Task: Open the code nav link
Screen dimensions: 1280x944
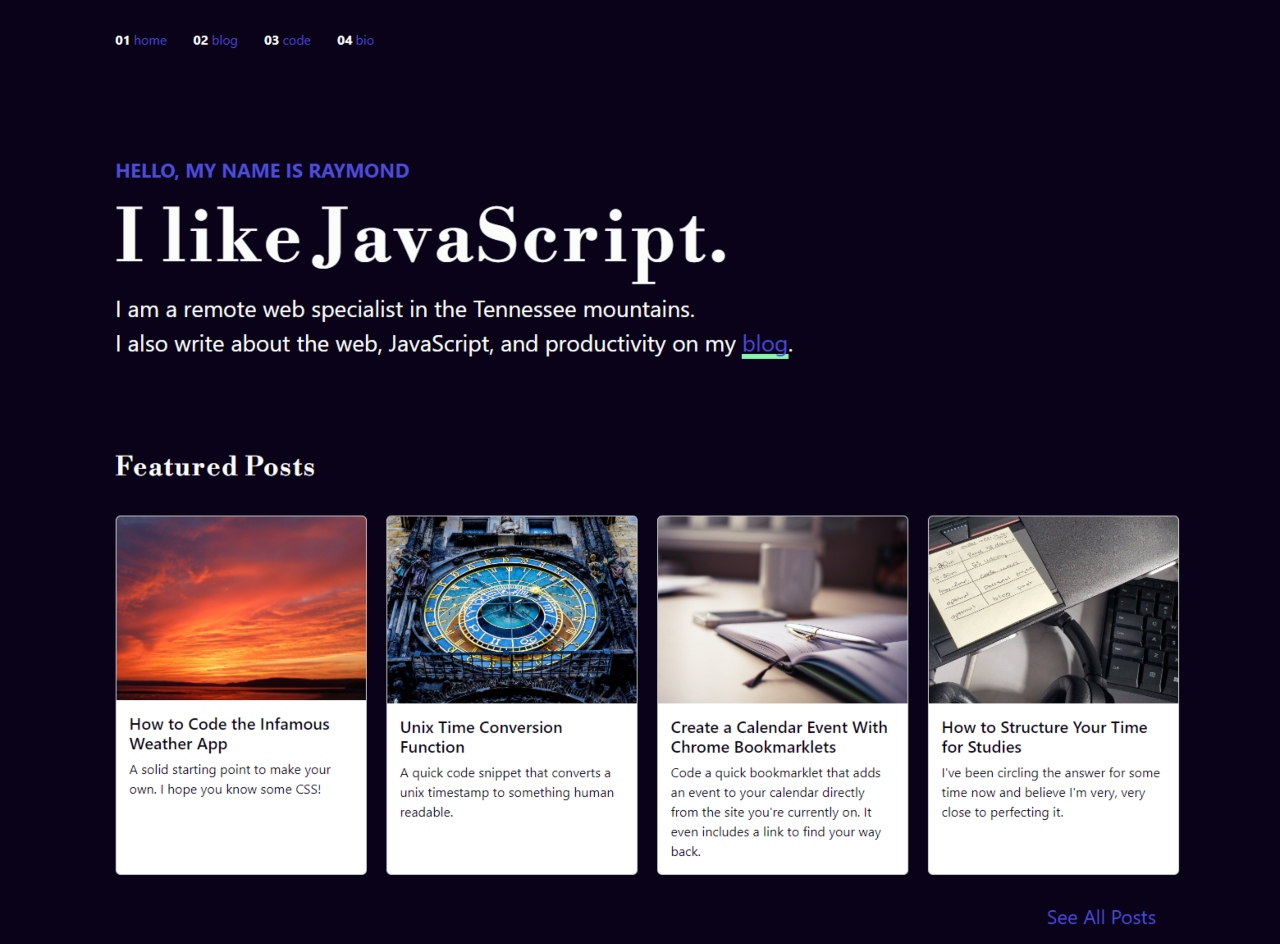Action: (297, 41)
